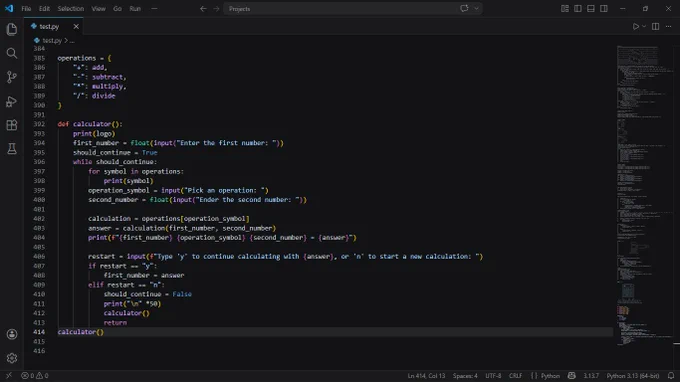Viewport: 680px width, 382px height.
Task: Open Copilot dropdown chevron in title bar
Action: [x=476, y=8]
